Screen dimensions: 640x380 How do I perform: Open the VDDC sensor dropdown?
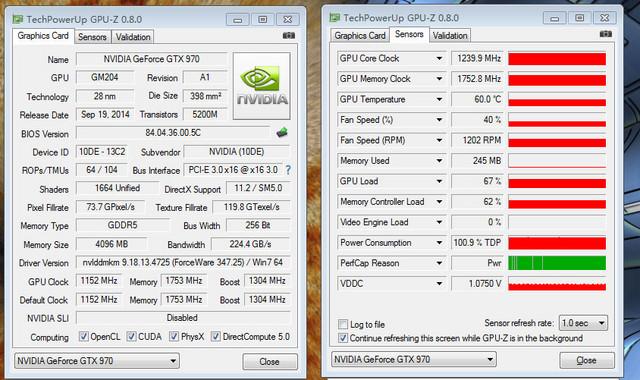[439, 283]
